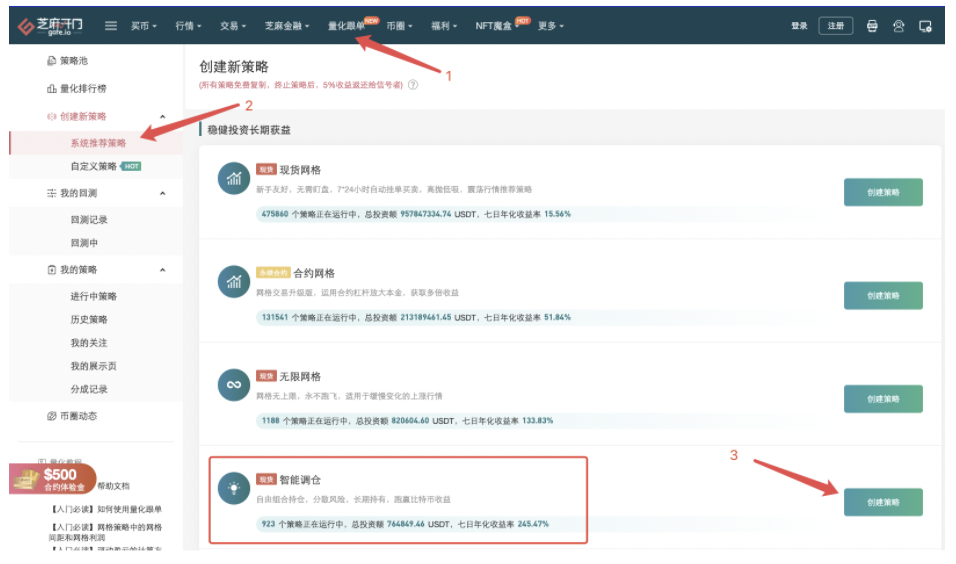The width and height of the screenshot is (956, 564).
Task: Click the 帮助文档 label
Action: 113,486
